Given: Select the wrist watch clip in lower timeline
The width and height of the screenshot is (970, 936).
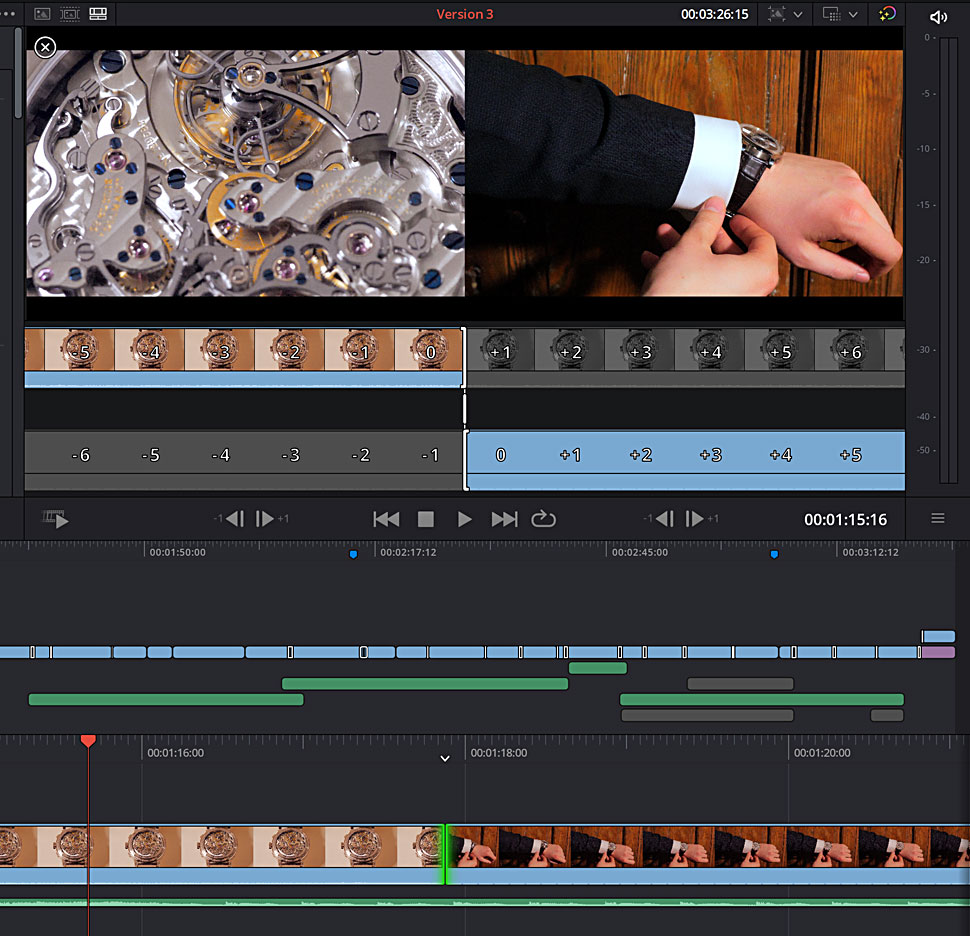Looking at the screenshot, I should [x=708, y=854].
